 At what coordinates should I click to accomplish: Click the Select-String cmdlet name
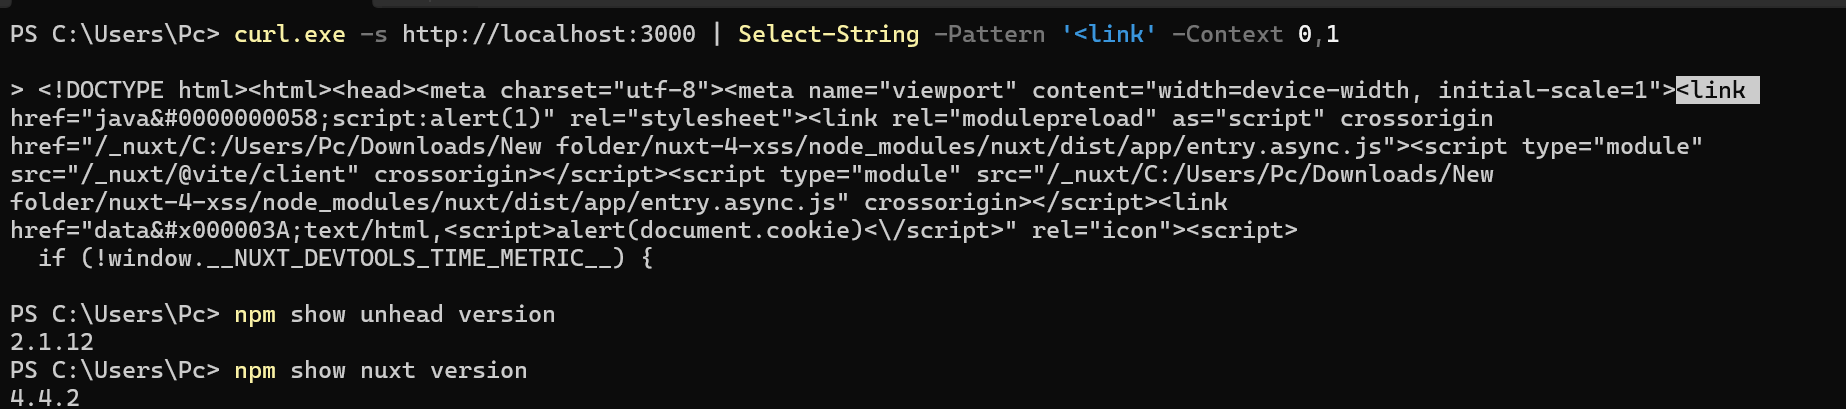828,35
